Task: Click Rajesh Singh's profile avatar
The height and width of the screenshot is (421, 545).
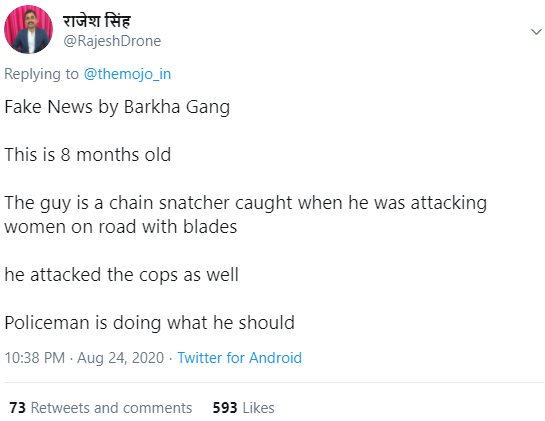Action: click(x=29, y=29)
